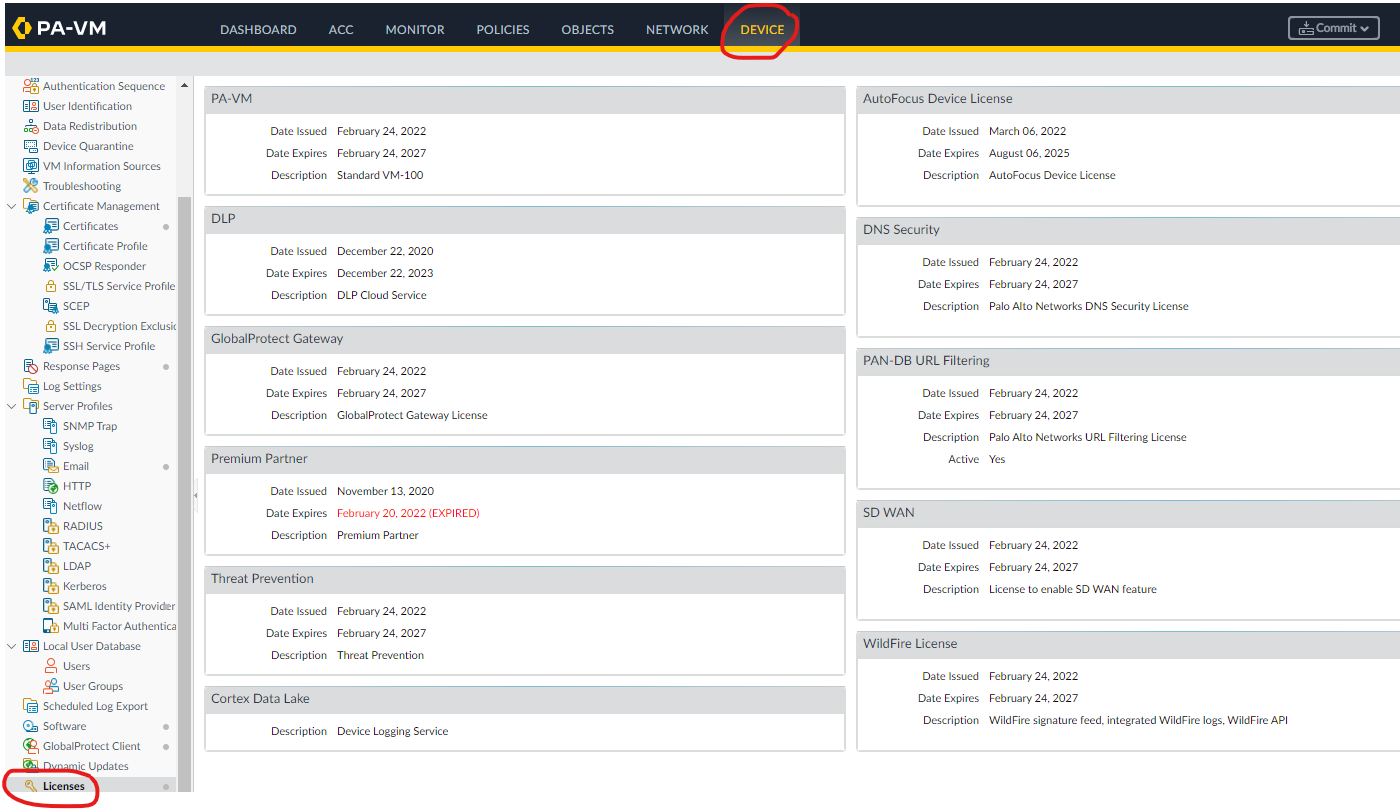Click the Troubleshooting wrench icon in sidebar

pos(31,186)
